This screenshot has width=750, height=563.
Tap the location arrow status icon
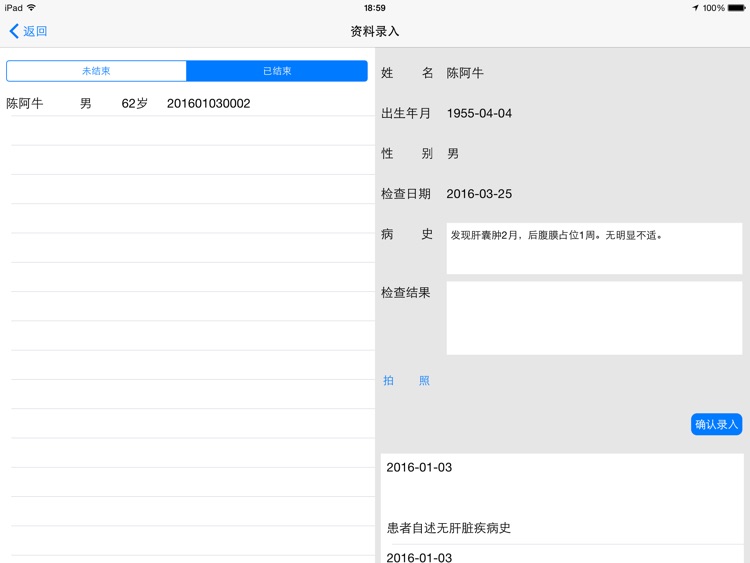coord(695,8)
